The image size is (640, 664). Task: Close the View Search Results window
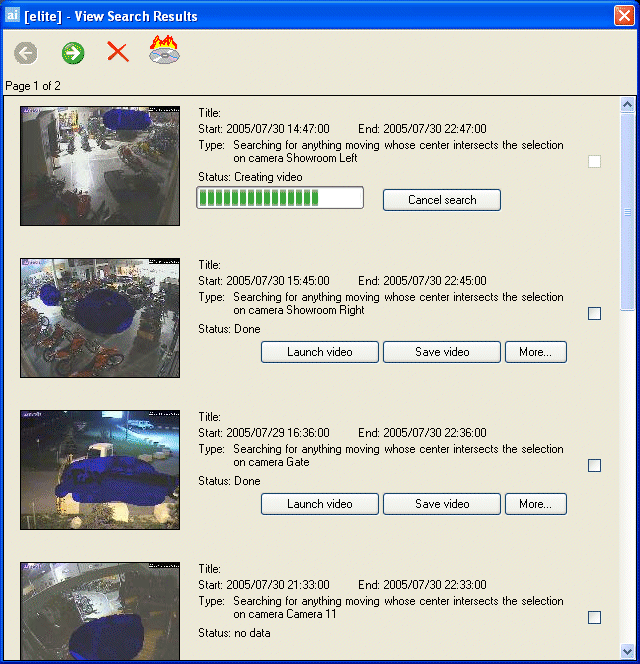click(x=624, y=16)
